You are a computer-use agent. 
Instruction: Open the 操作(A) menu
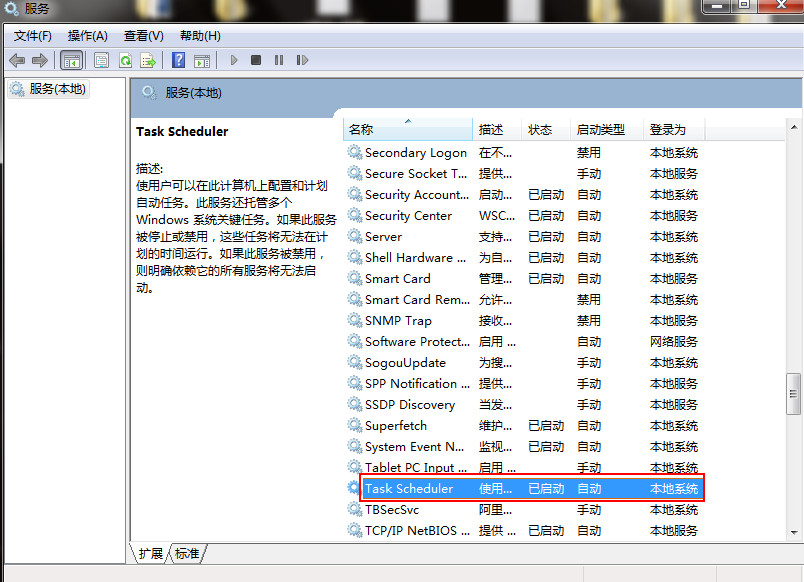click(x=88, y=36)
